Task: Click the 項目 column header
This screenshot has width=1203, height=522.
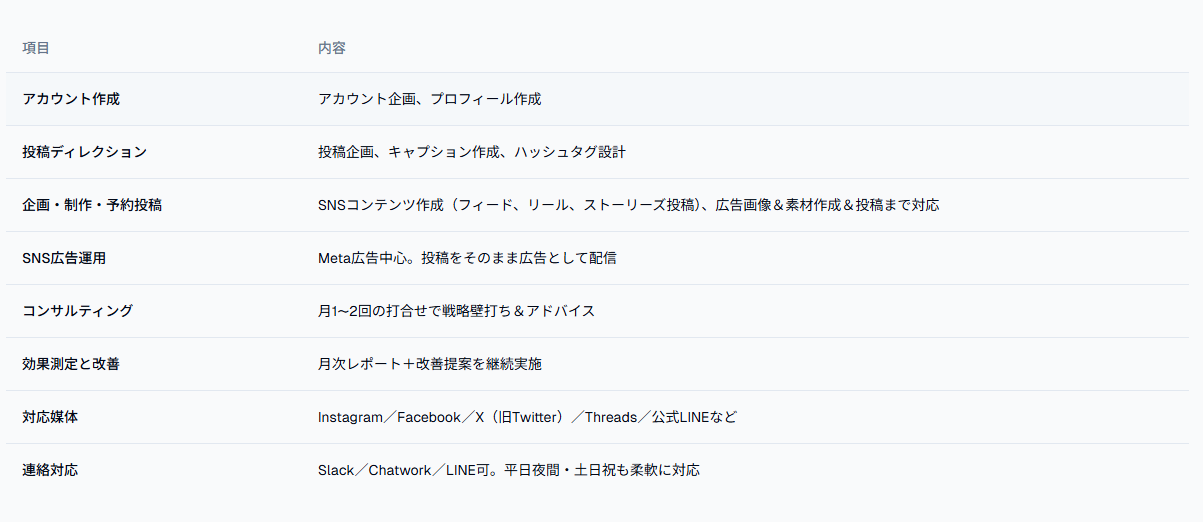Action: click(36, 47)
